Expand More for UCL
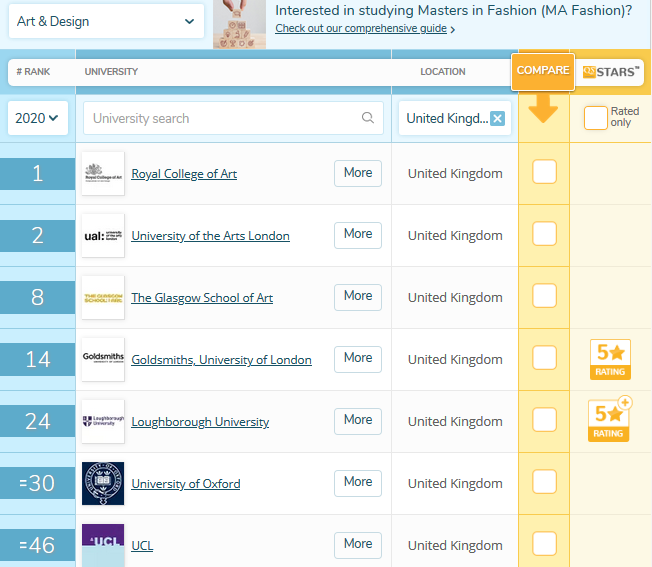The height and width of the screenshot is (567, 652). [358, 545]
